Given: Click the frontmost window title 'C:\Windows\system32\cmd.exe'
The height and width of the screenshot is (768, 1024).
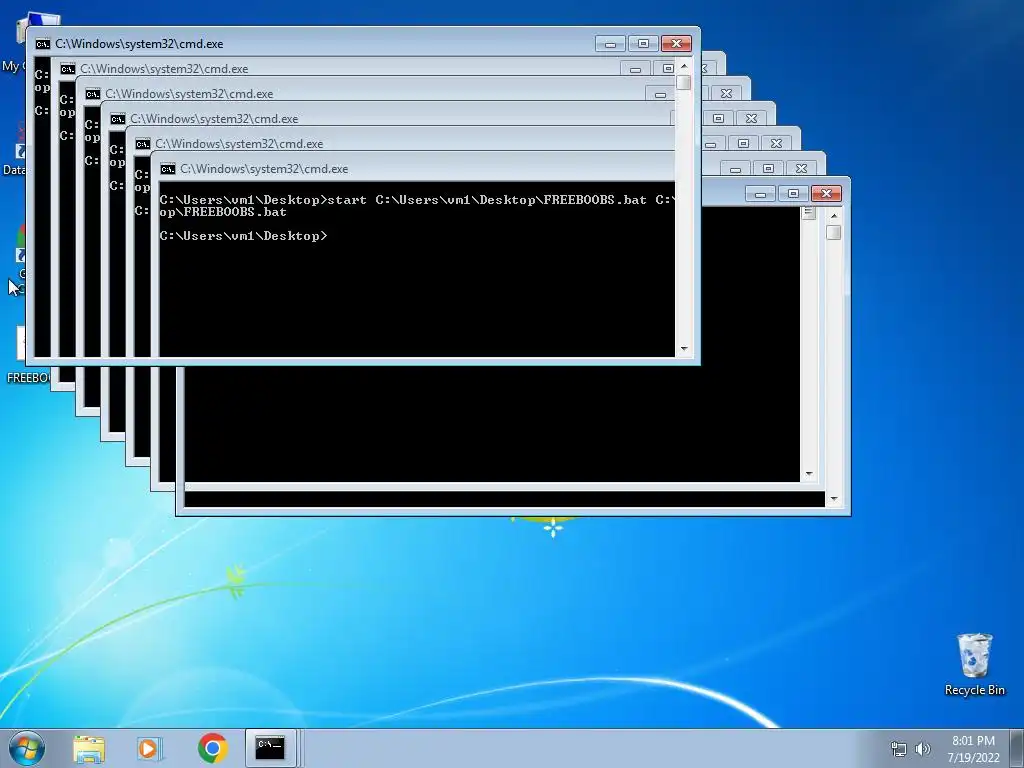Looking at the screenshot, I should point(139,44).
